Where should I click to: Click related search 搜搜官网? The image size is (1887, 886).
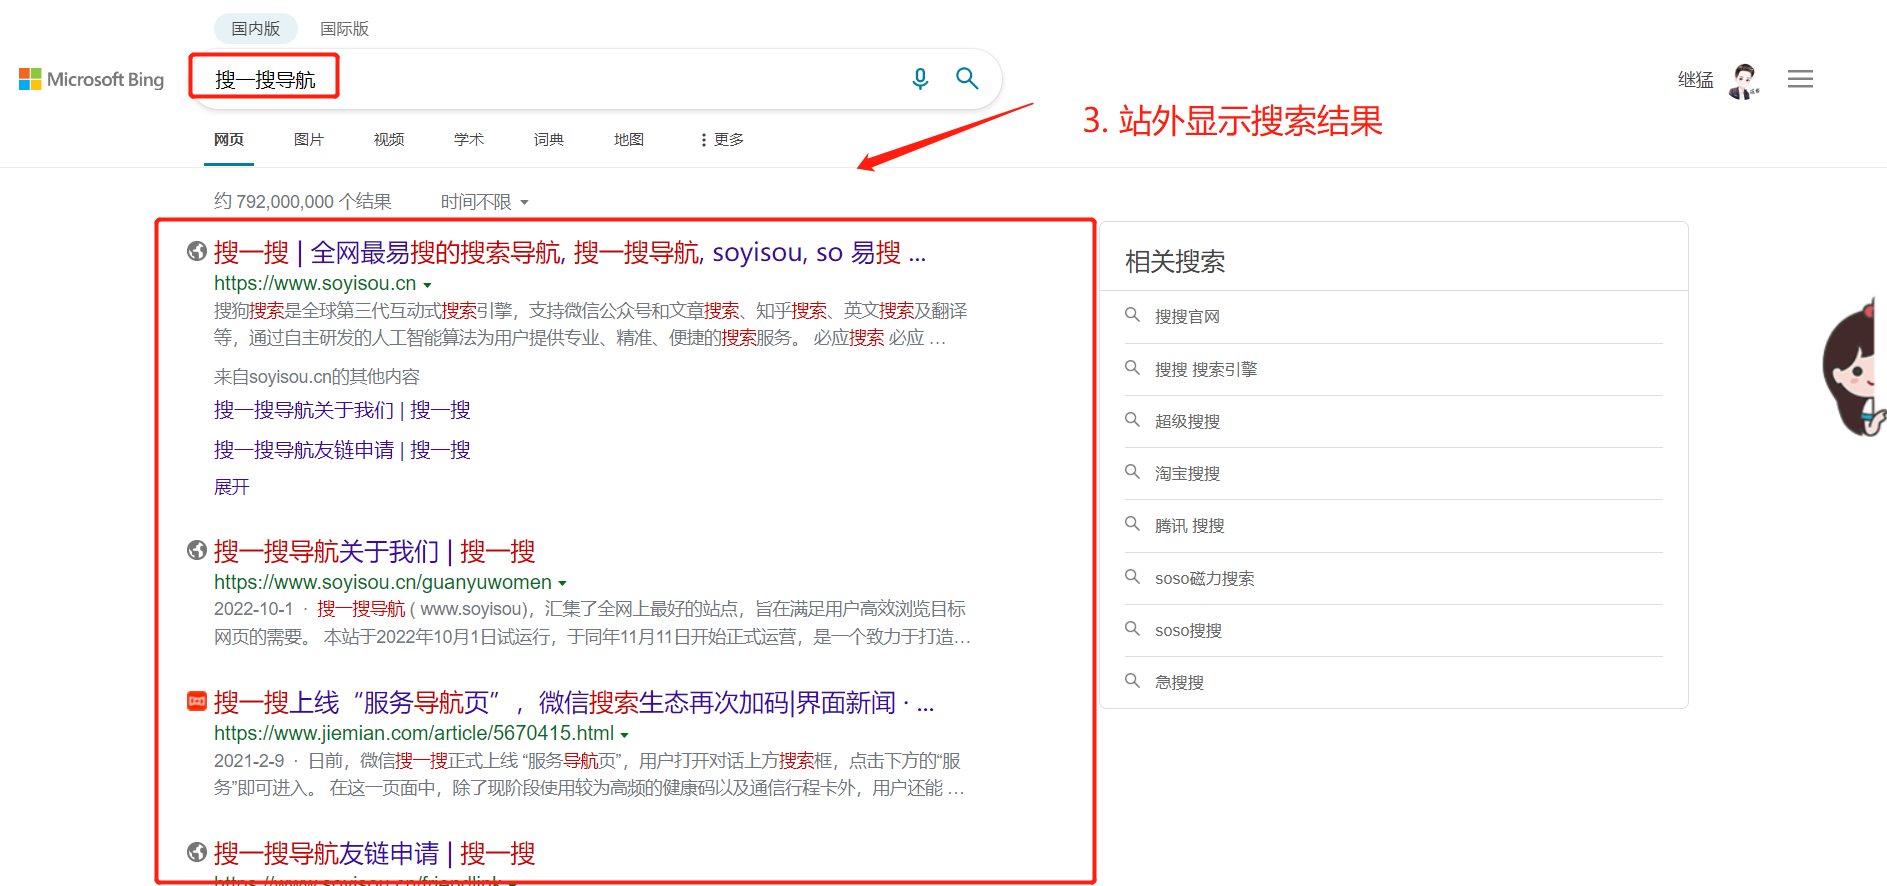click(x=1187, y=316)
